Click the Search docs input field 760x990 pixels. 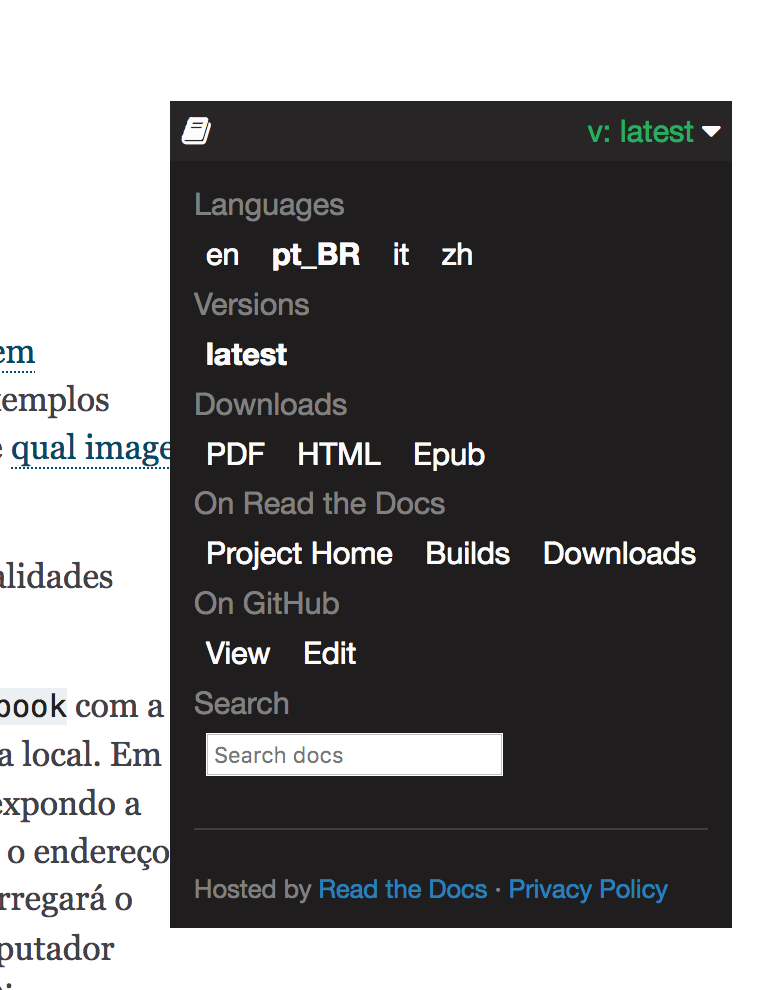coord(353,754)
